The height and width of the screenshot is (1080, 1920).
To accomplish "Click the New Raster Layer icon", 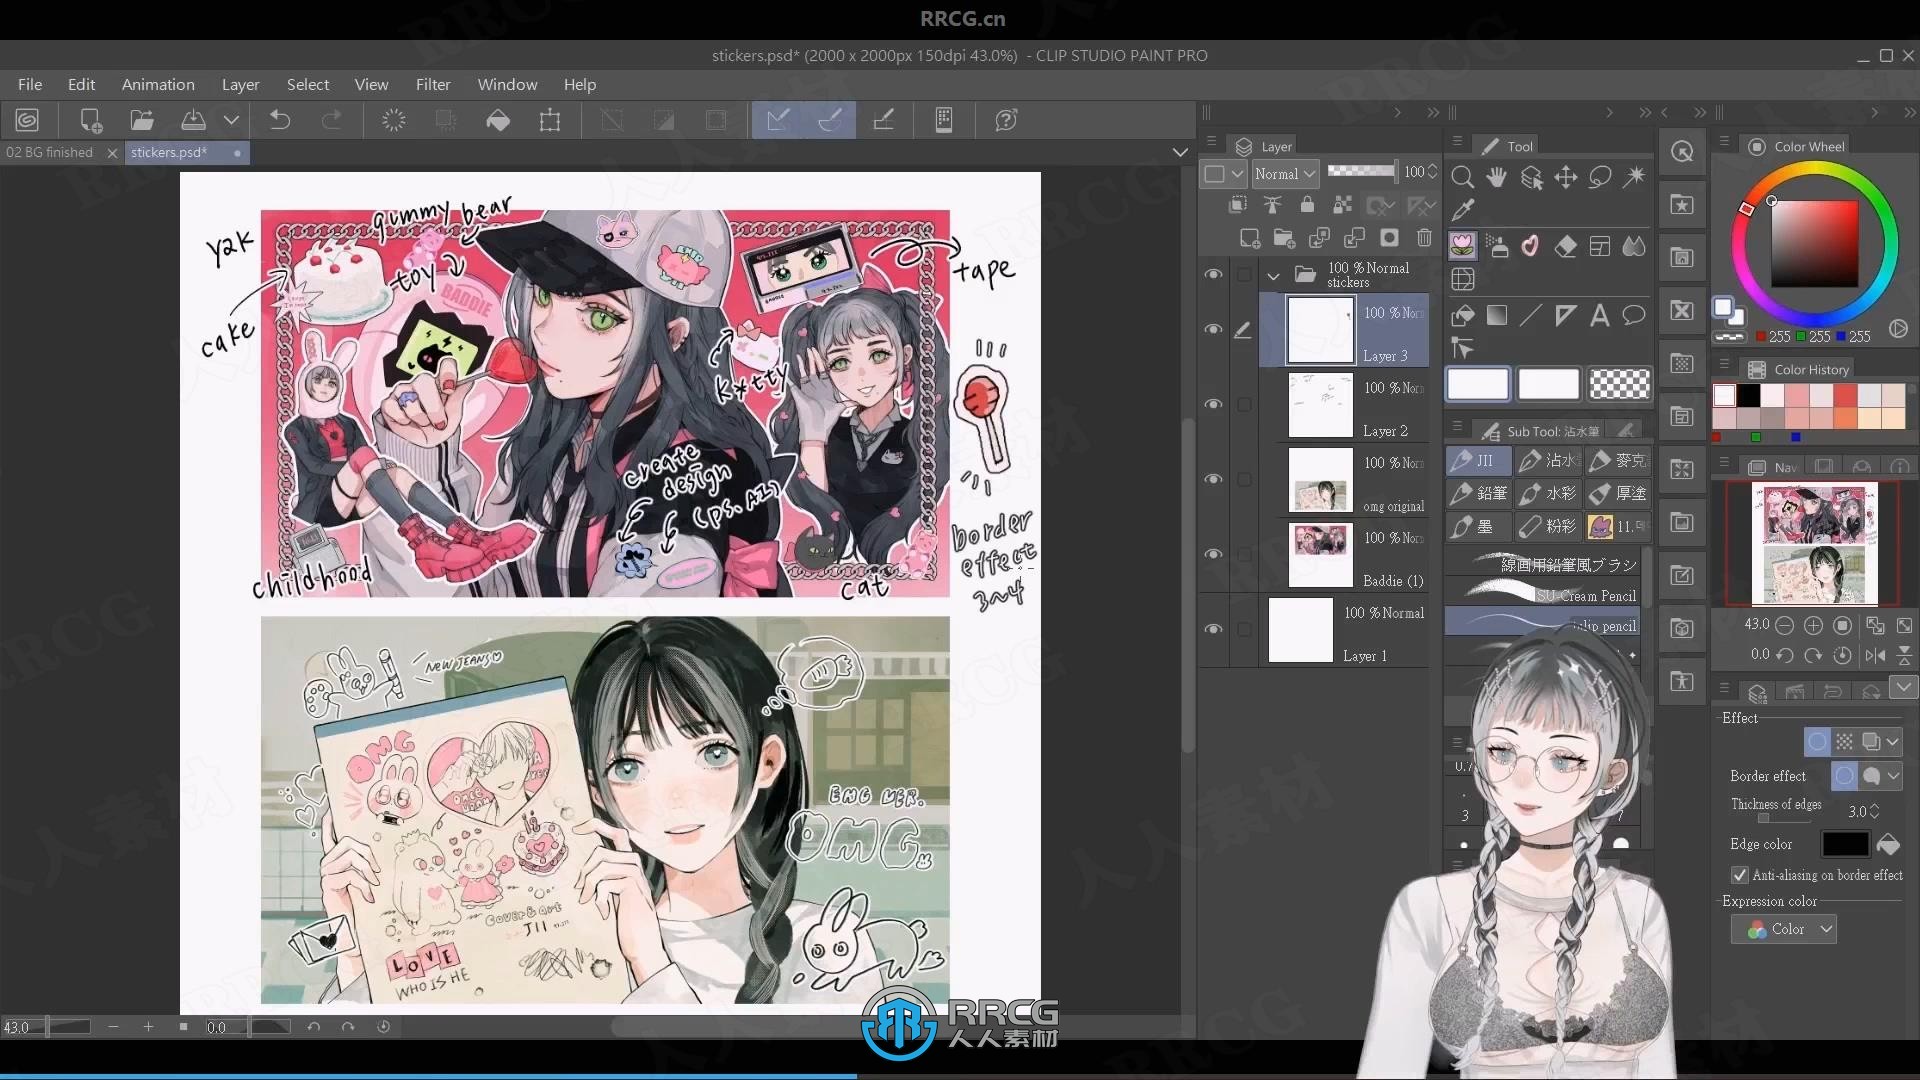I will coord(1250,238).
